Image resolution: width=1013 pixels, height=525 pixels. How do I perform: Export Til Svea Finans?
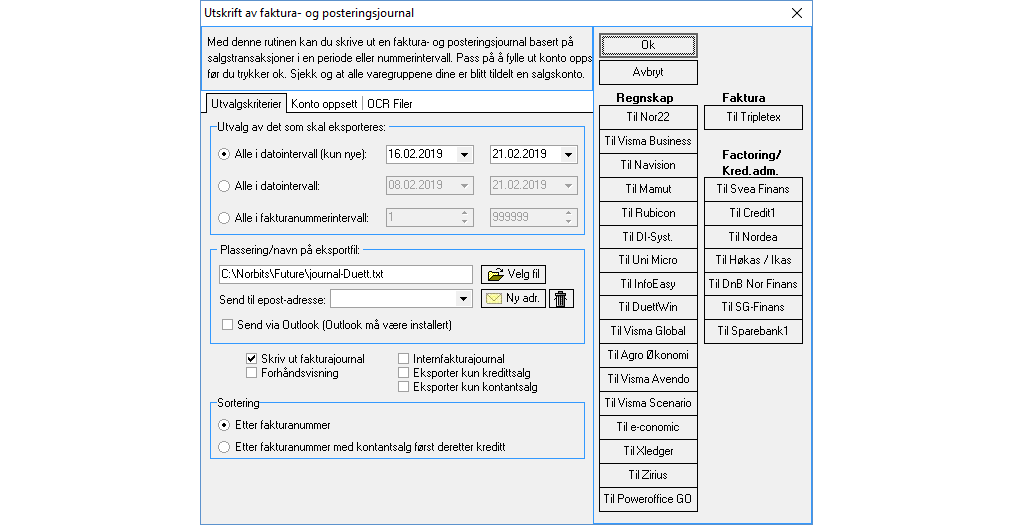753,189
